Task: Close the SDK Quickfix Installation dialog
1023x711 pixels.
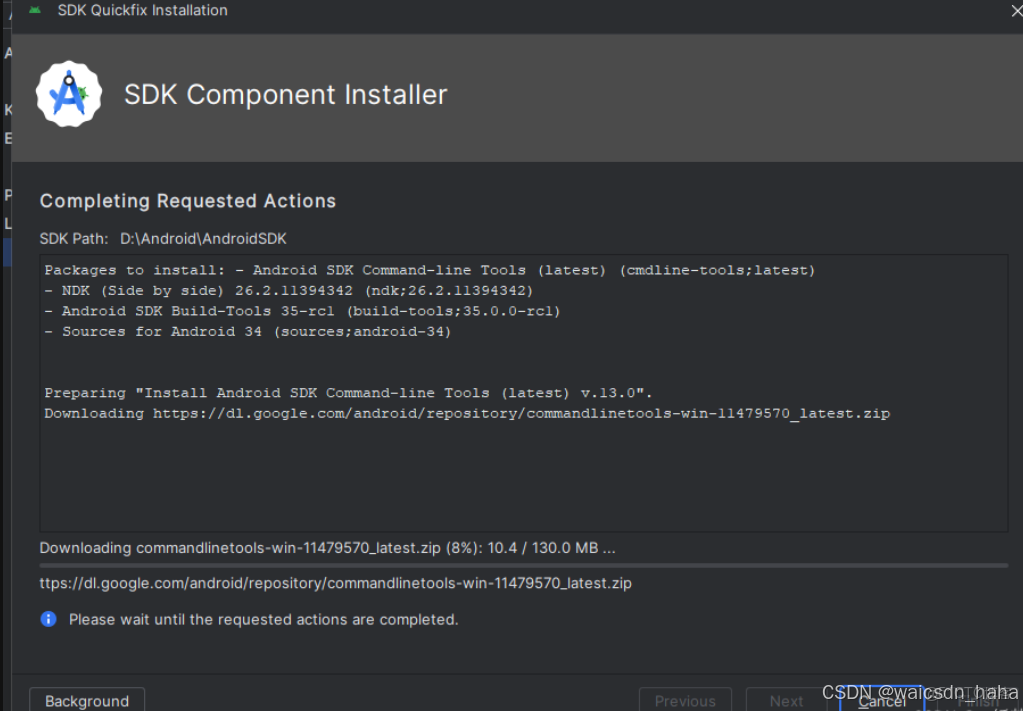Action: pyautogui.click(x=1015, y=11)
